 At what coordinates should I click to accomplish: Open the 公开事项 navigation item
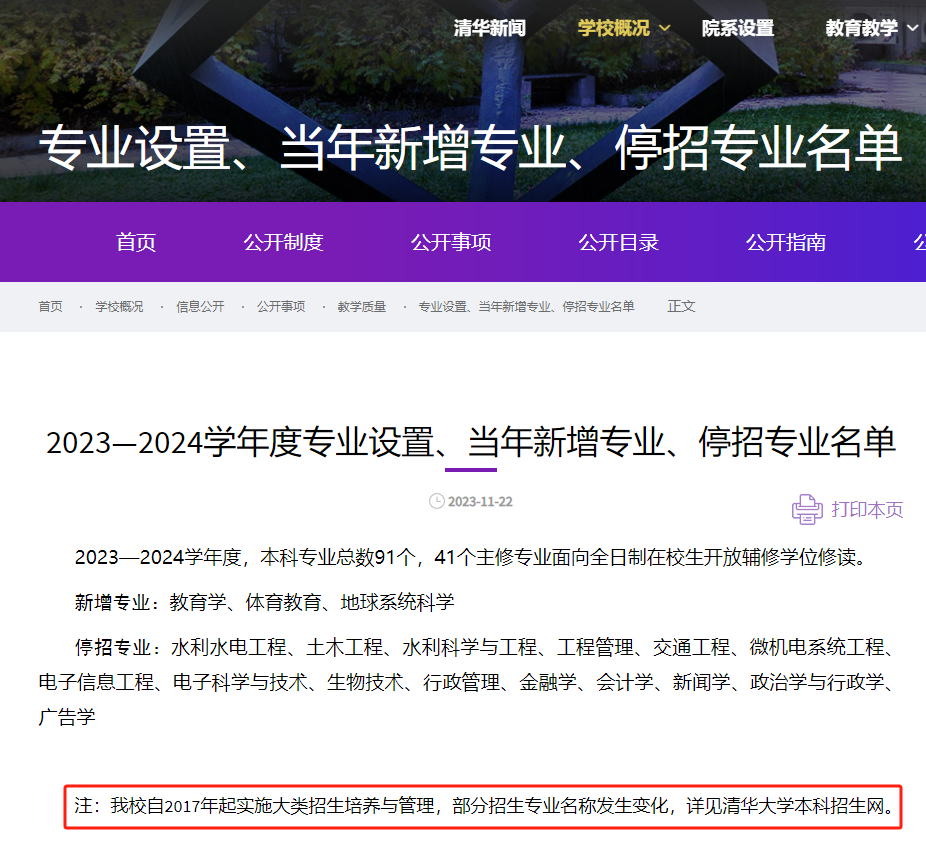coord(450,242)
